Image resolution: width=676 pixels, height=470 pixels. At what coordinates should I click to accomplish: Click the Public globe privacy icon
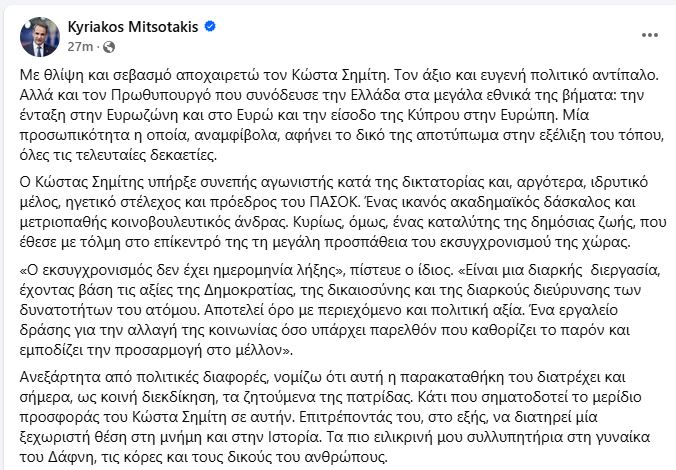click(108, 47)
